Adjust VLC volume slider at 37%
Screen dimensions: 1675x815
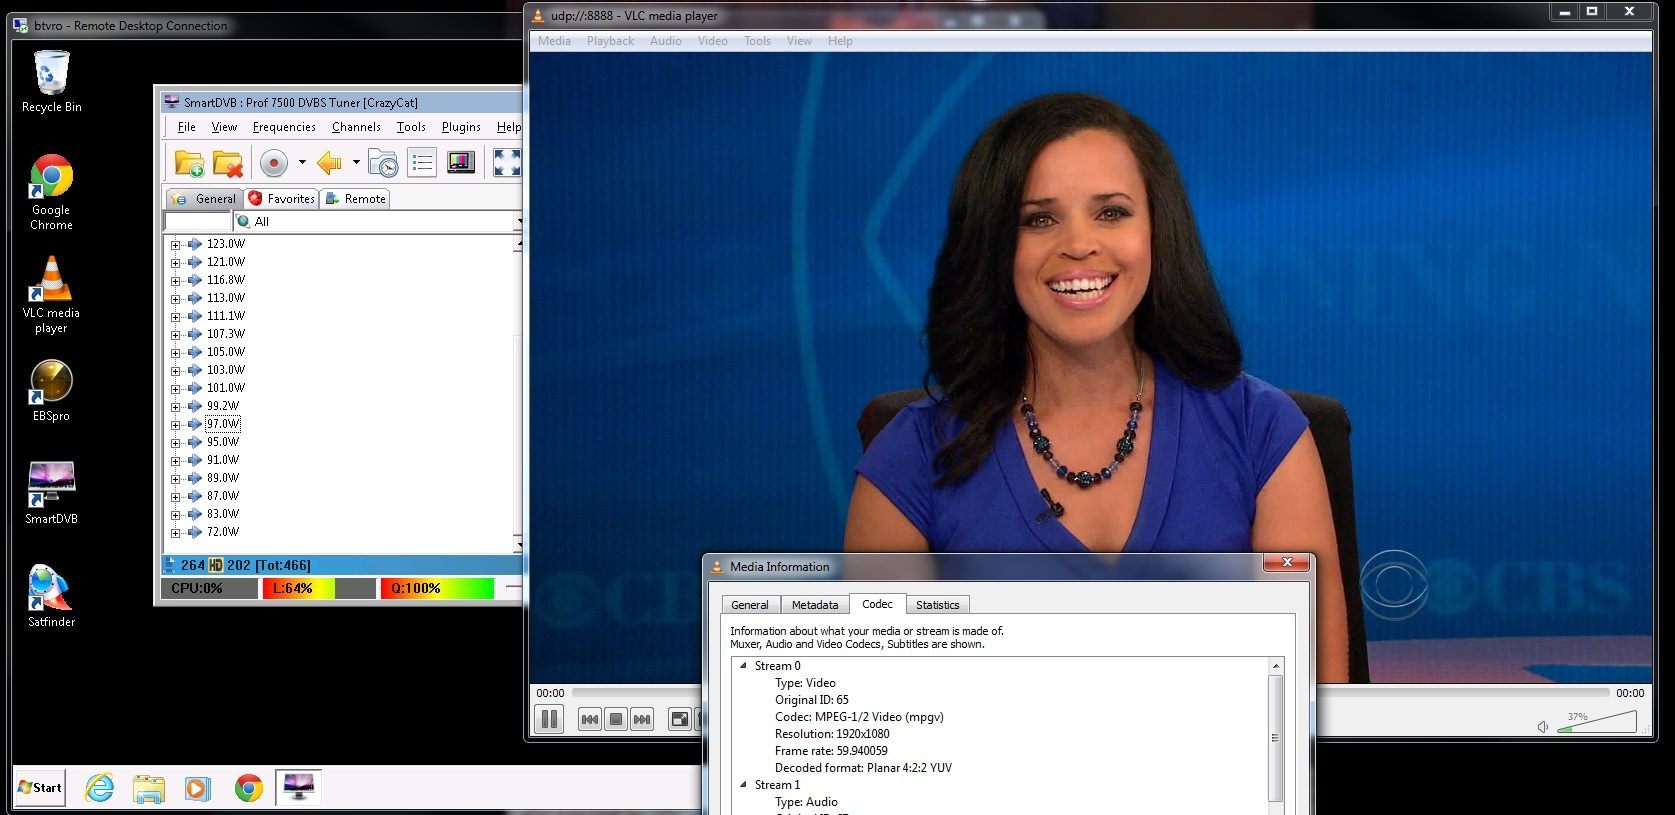point(1597,722)
